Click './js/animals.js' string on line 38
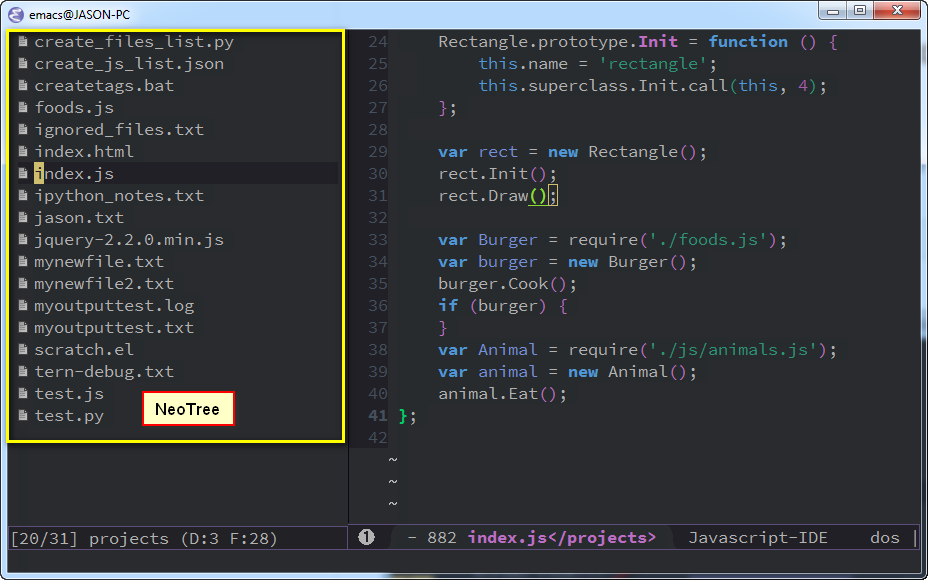The image size is (928, 580). tap(733, 349)
